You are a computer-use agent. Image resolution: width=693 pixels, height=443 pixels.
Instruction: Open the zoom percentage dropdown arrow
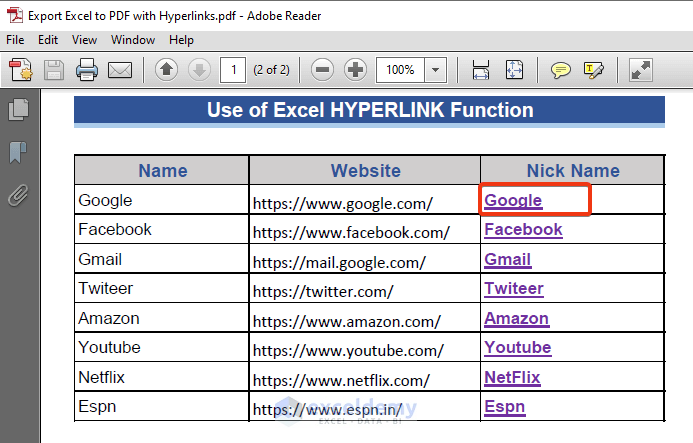coord(435,70)
